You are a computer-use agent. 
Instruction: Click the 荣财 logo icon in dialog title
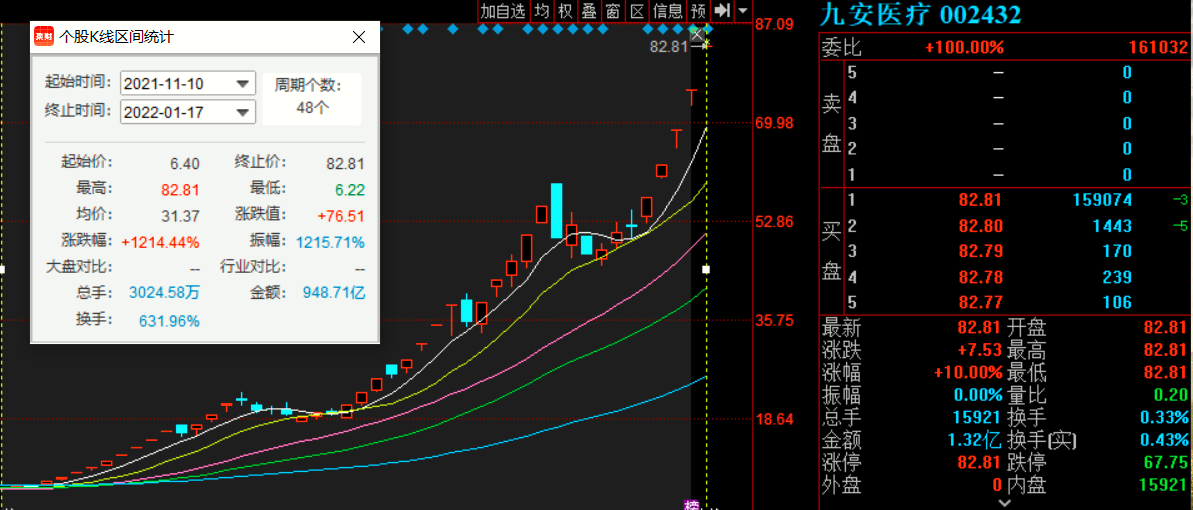tap(44, 37)
